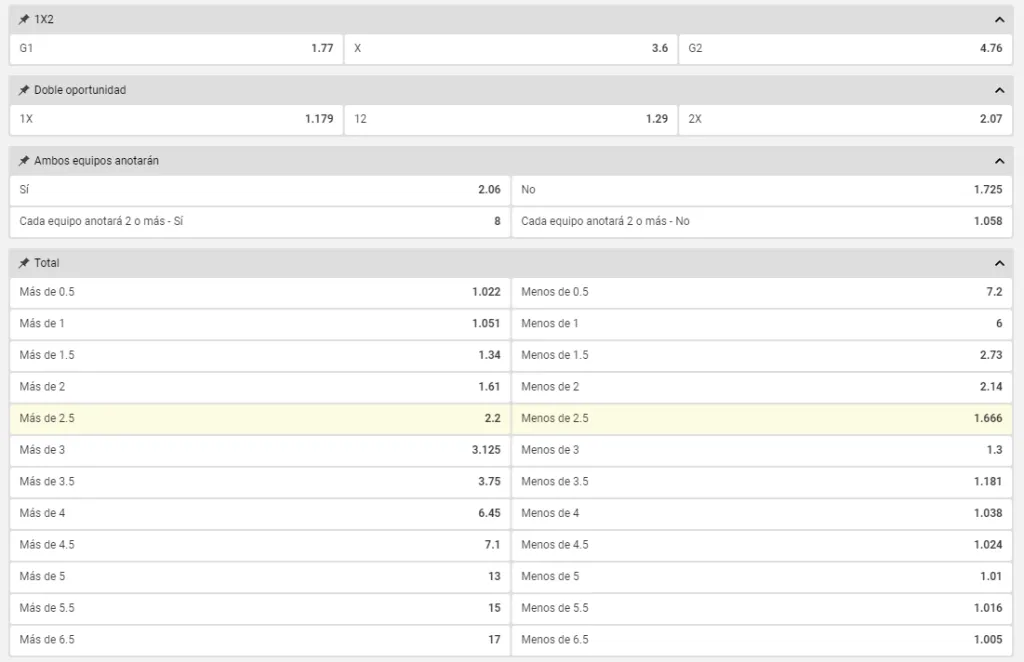Choose No at odds 1.725

pos(762,189)
